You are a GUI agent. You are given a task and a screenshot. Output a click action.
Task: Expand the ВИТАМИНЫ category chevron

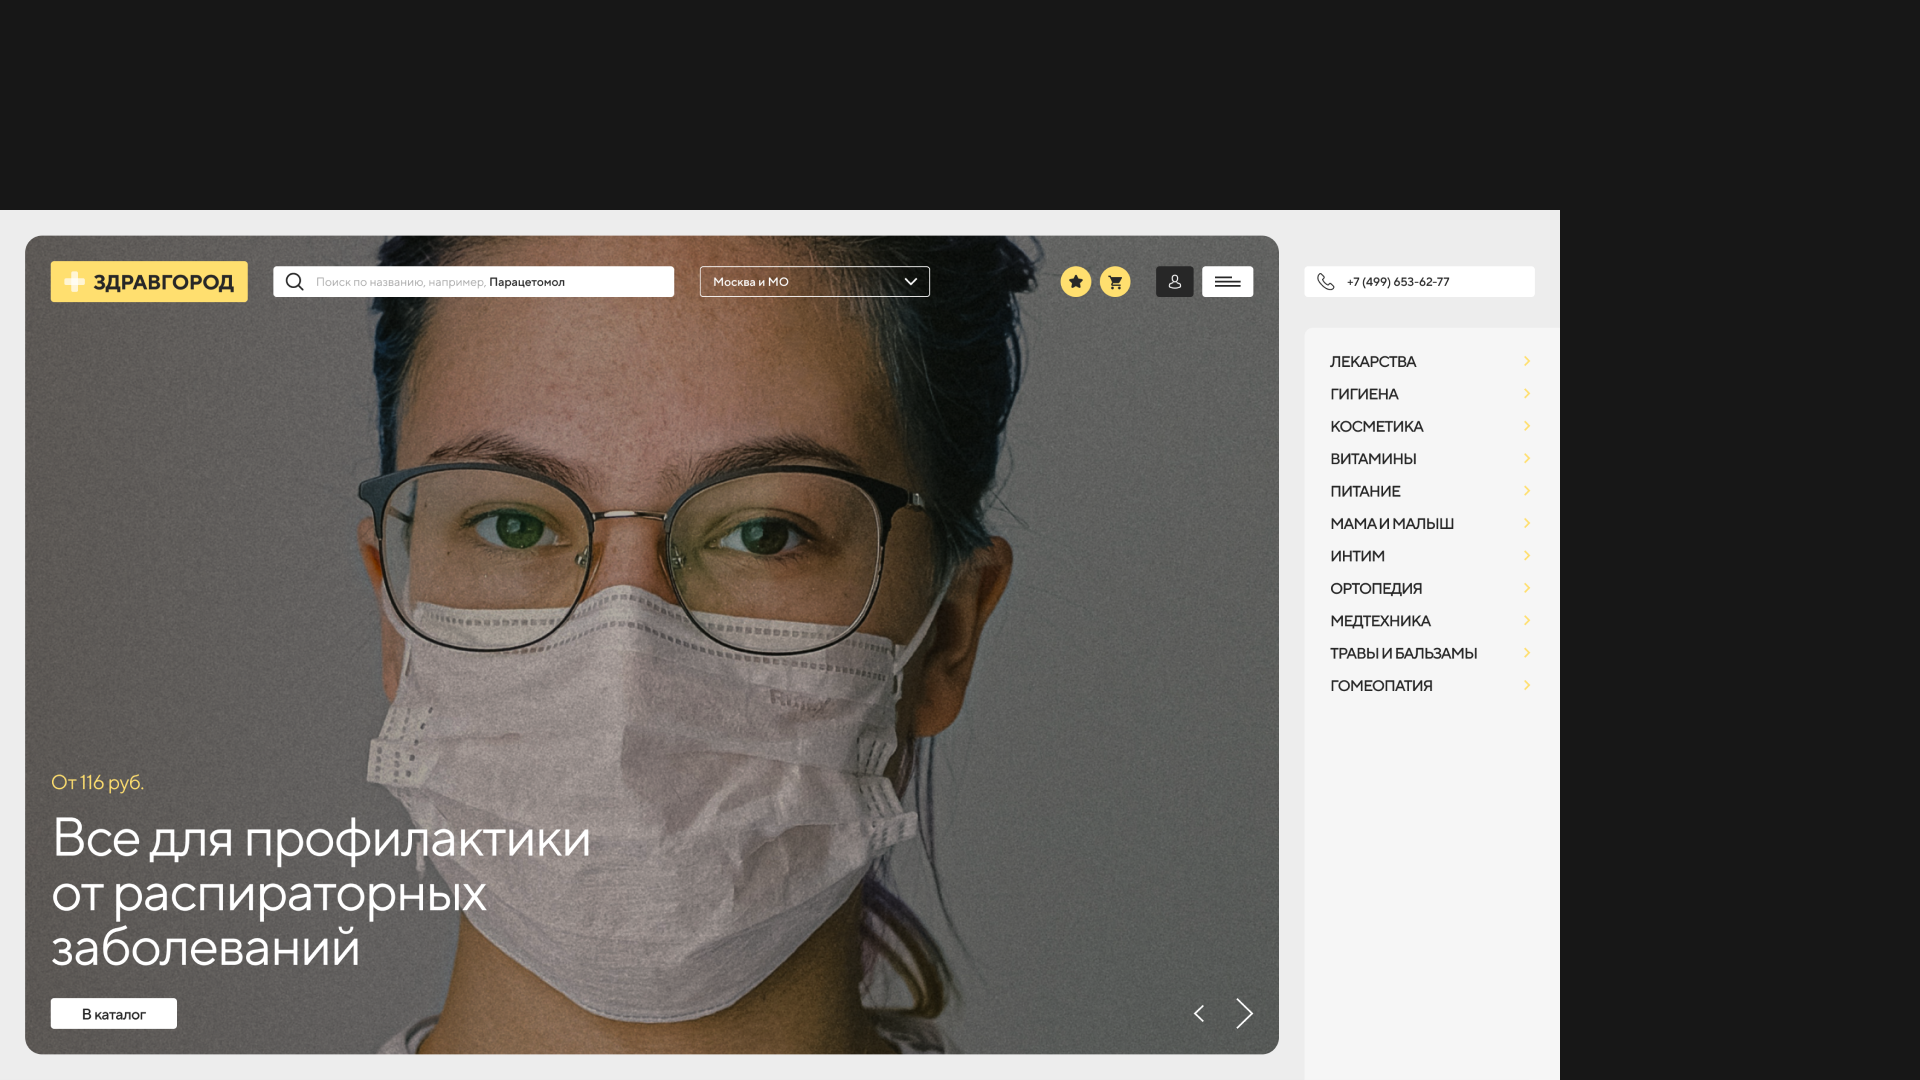point(1527,458)
